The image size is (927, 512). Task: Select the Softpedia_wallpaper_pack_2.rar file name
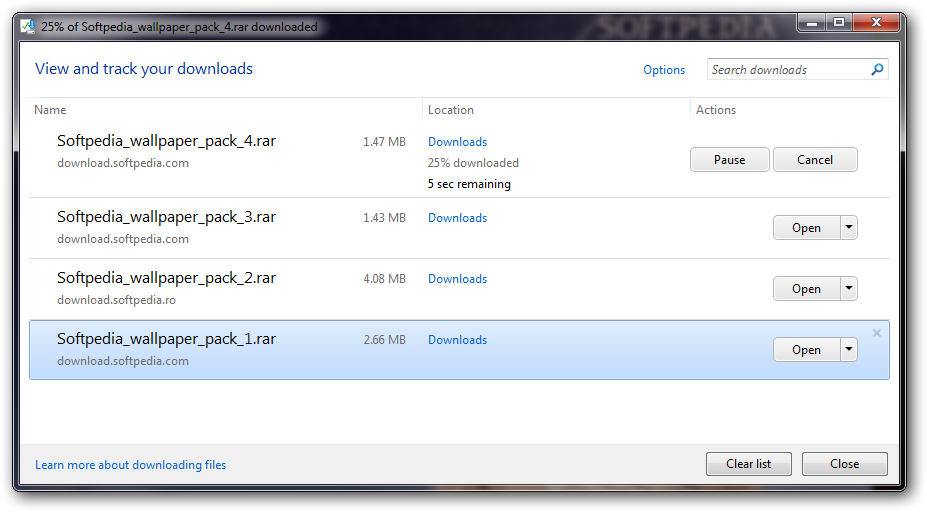[166, 278]
